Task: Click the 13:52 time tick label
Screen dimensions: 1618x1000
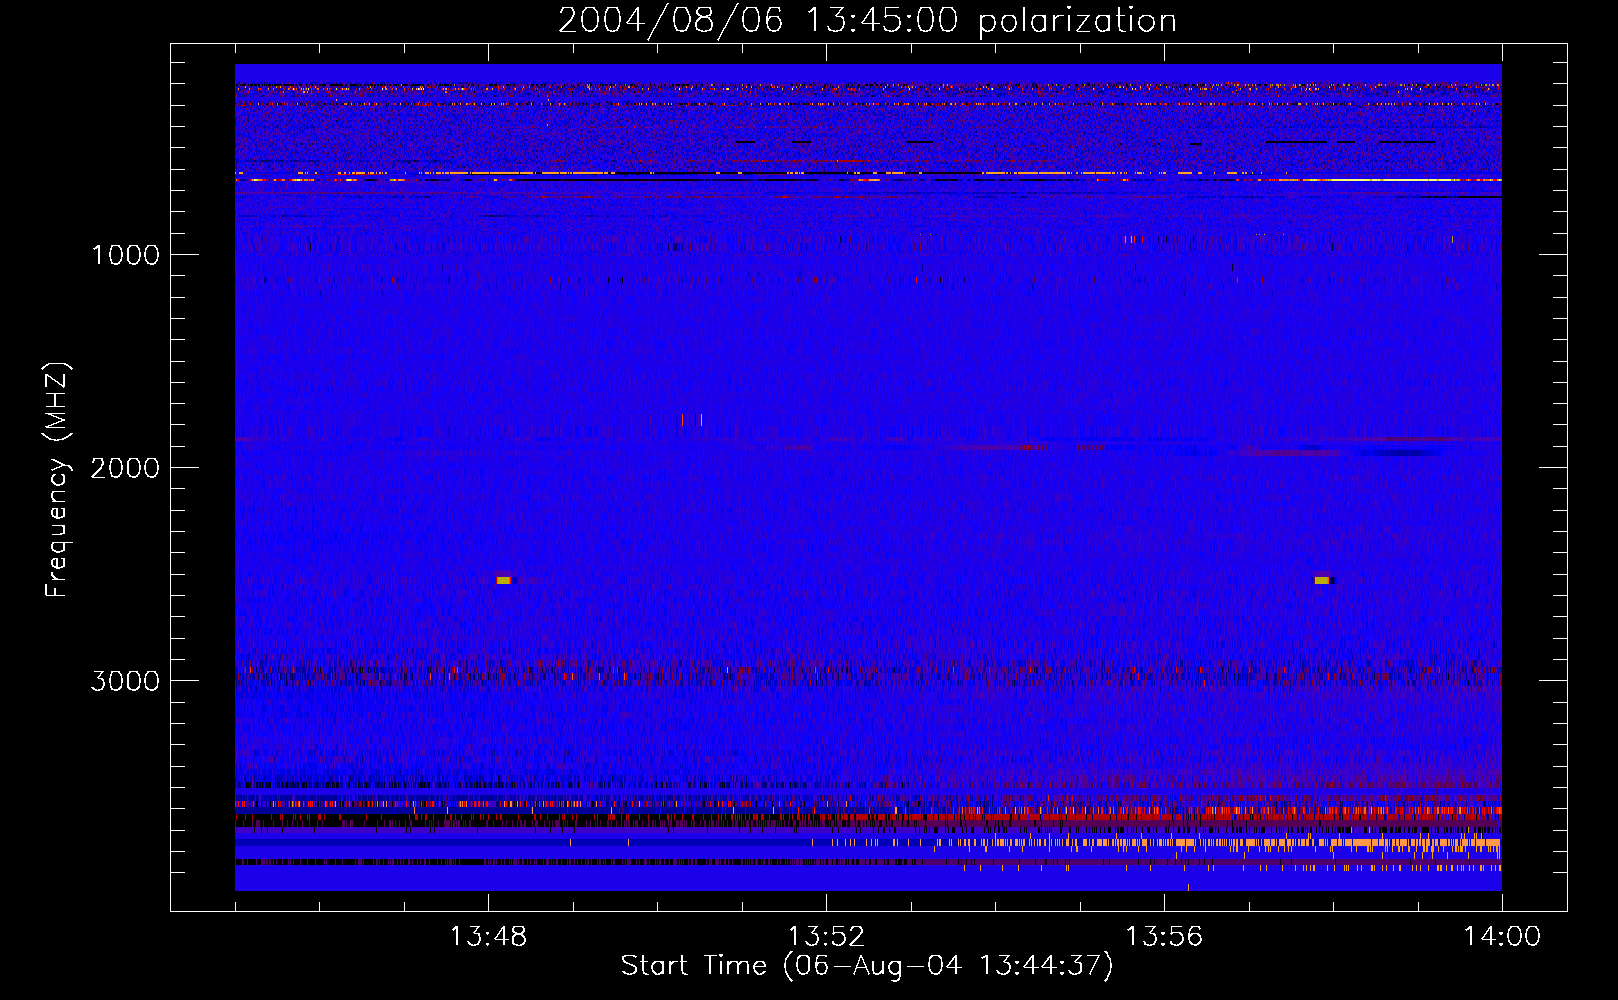Action: click(826, 937)
